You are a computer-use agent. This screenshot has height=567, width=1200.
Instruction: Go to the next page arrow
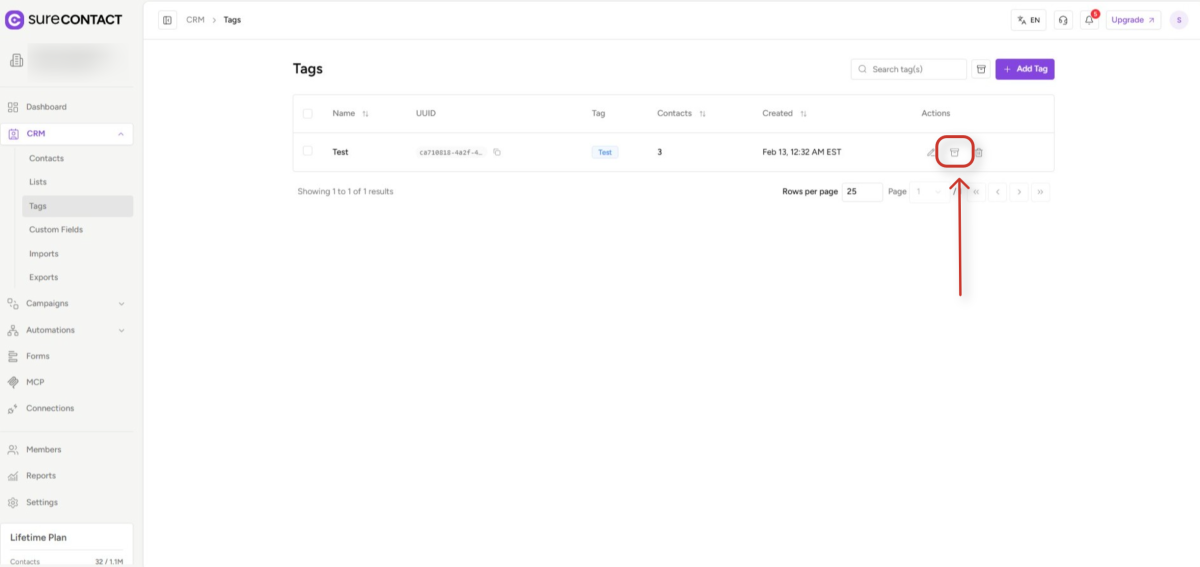pos(1019,191)
